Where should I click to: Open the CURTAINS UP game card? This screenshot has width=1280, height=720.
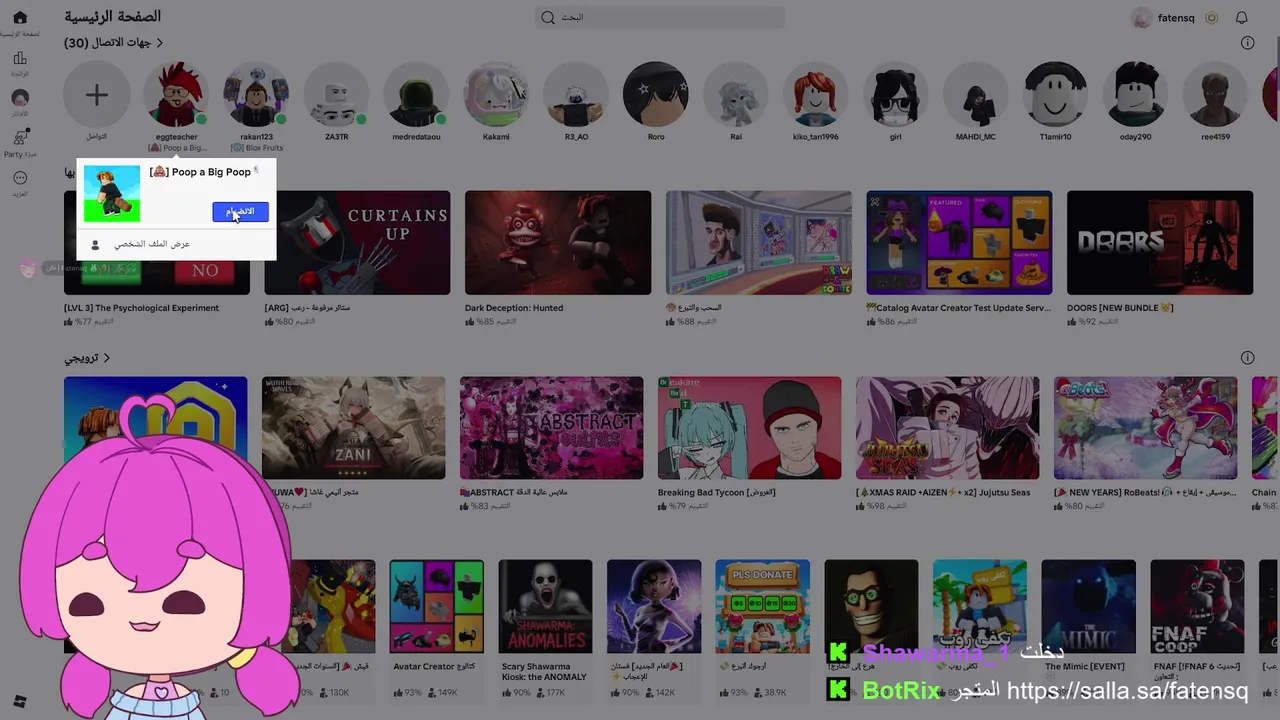pos(357,243)
